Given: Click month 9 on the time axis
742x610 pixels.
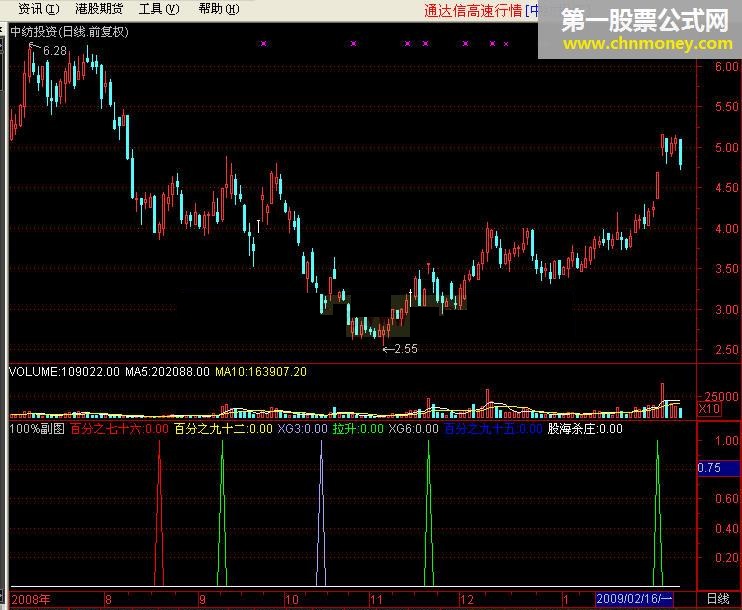Looking at the screenshot, I should [x=203, y=600].
